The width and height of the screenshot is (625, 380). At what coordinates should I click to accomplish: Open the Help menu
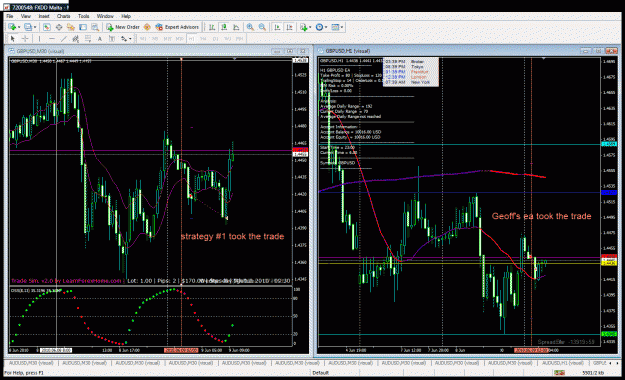(126, 16)
